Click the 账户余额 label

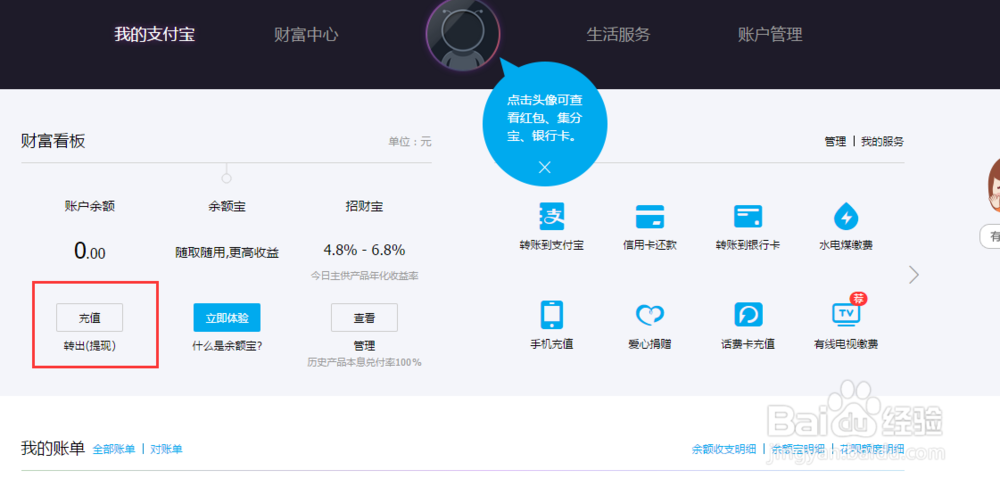90,207
